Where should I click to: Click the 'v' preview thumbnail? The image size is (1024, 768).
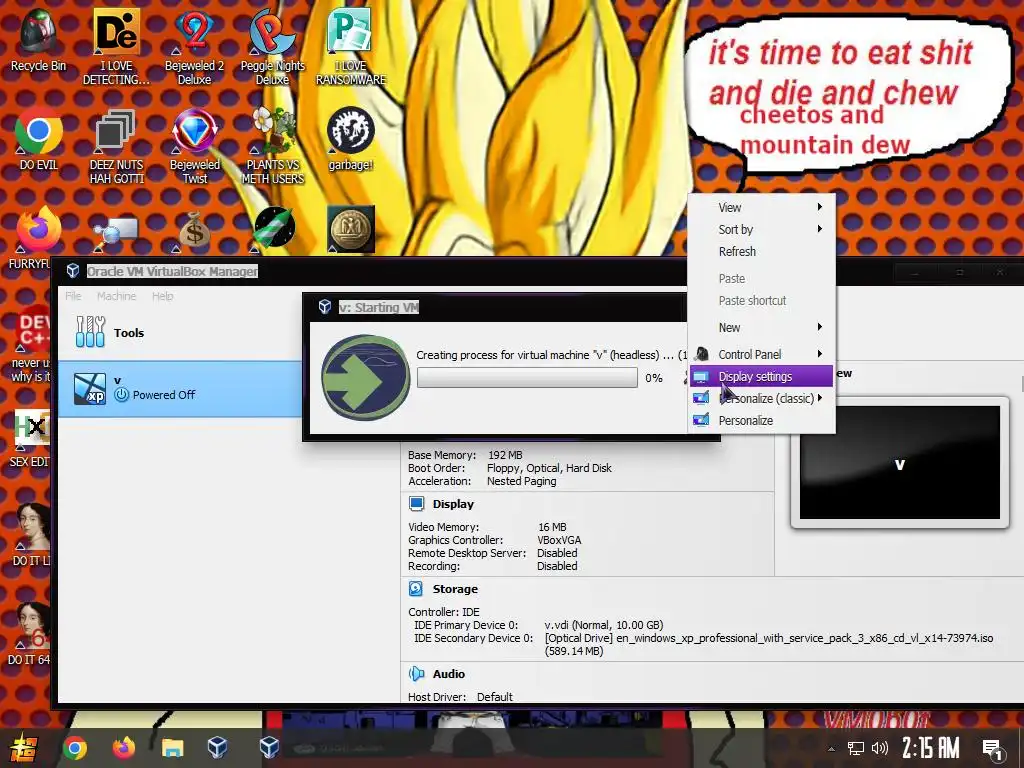click(x=899, y=462)
